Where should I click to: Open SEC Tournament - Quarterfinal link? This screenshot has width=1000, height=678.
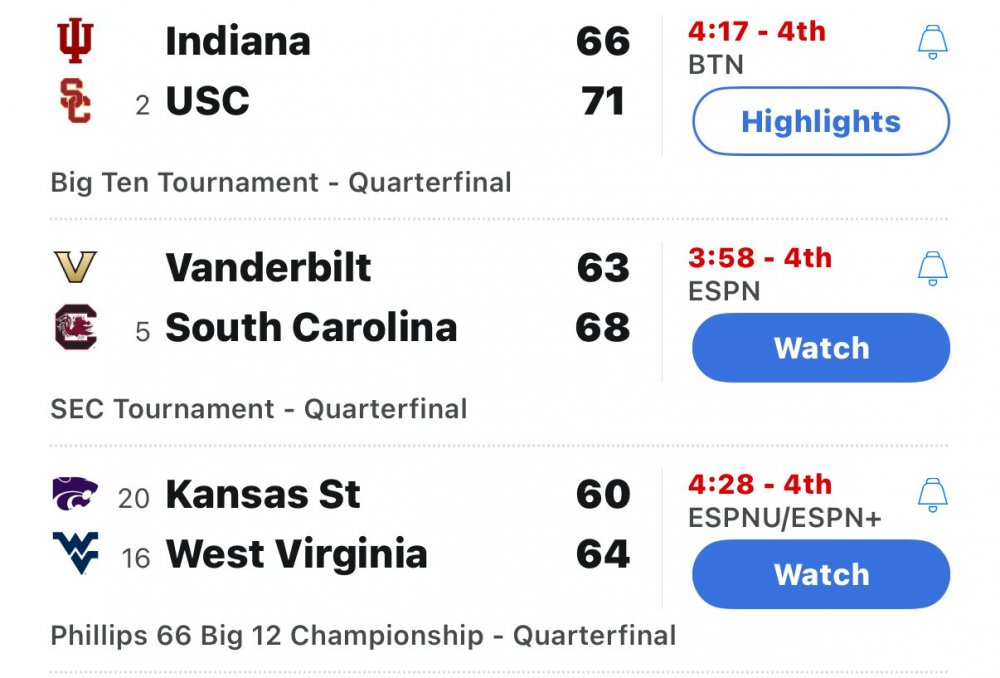pyautogui.click(x=259, y=409)
